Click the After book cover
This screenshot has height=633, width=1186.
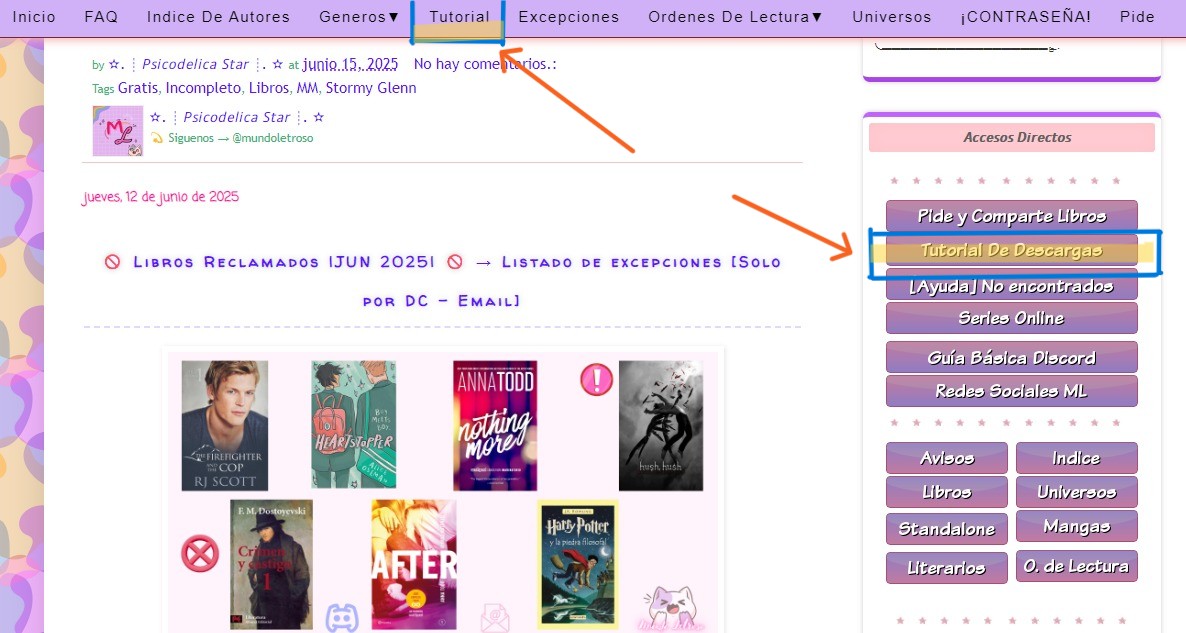pyautogui.click(x=414, y=564)
